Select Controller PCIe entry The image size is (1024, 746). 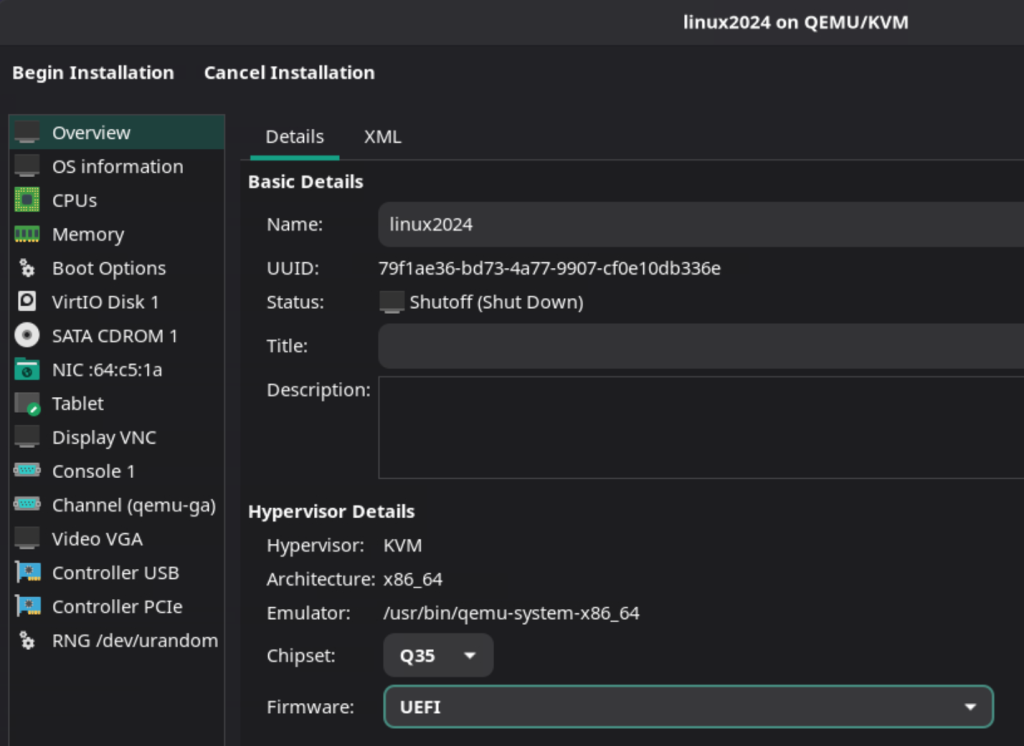(118, 607)
